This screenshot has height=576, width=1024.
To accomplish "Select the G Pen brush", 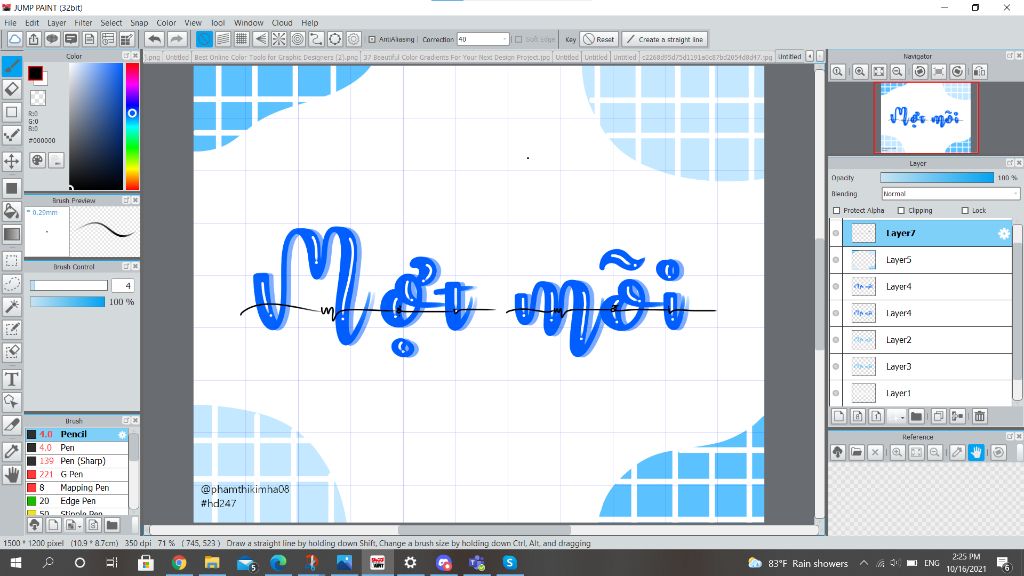I will point(77,474).
